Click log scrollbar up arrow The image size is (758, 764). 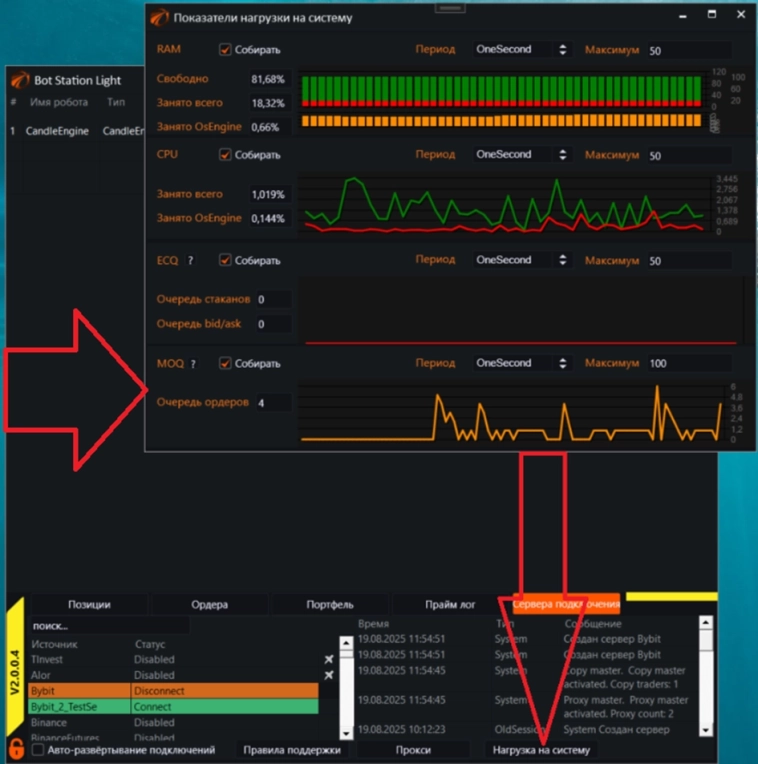(x=706, y=622)
